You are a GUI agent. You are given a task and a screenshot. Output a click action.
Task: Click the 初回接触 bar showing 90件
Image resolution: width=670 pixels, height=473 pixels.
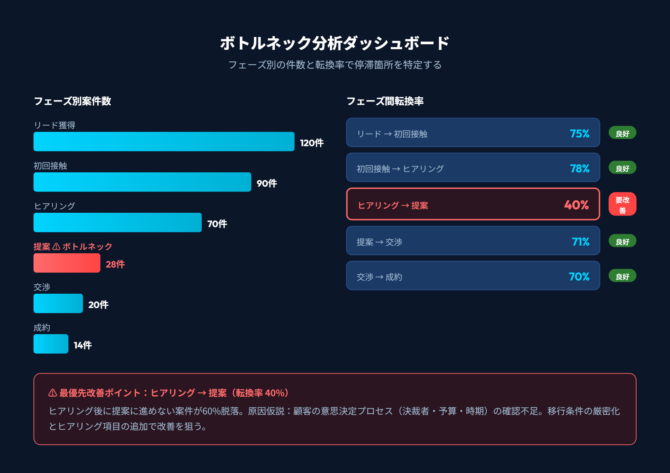[142, 182]
